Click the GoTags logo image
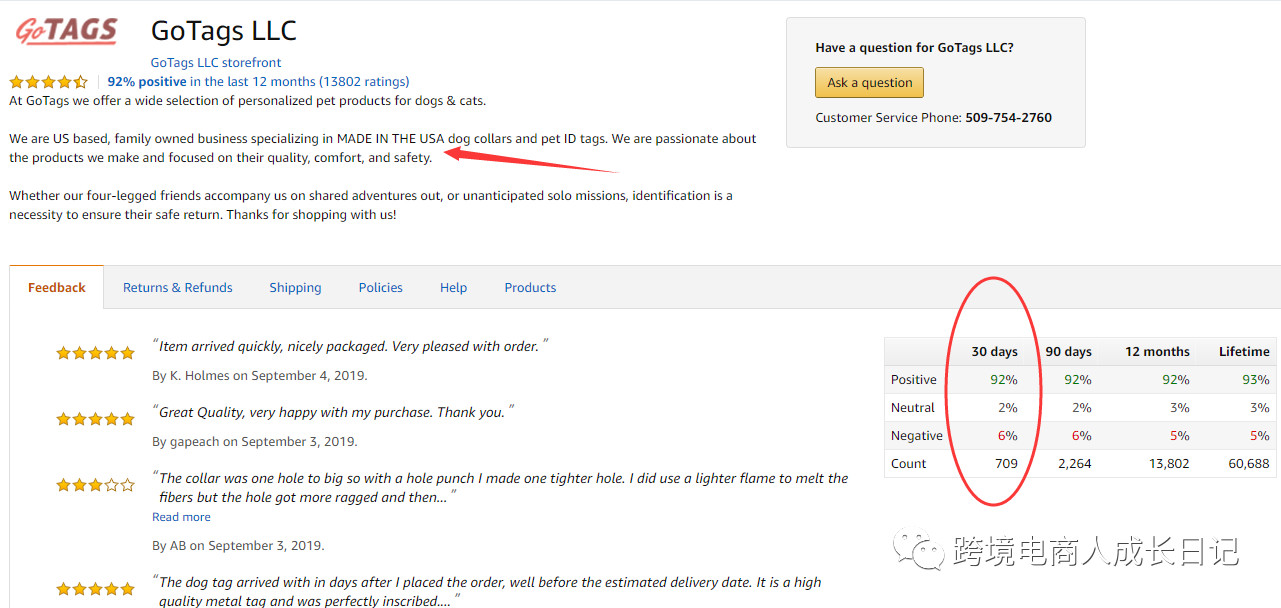The image size is (1281, 608). pyautogui.click(x=66, y=30)
